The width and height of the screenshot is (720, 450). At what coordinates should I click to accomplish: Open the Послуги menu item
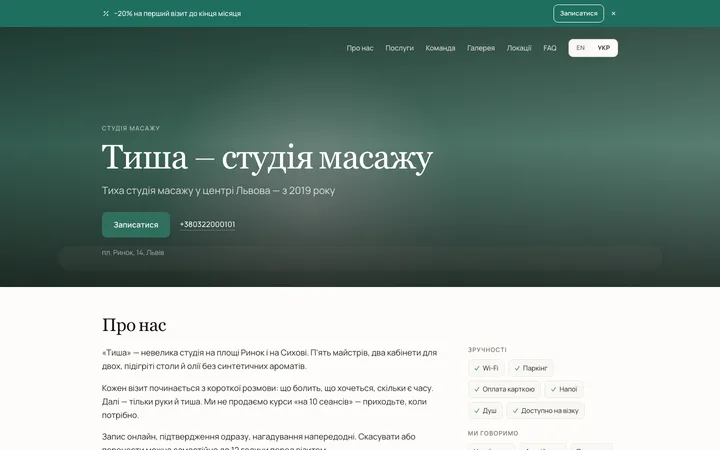coord(399,48)
